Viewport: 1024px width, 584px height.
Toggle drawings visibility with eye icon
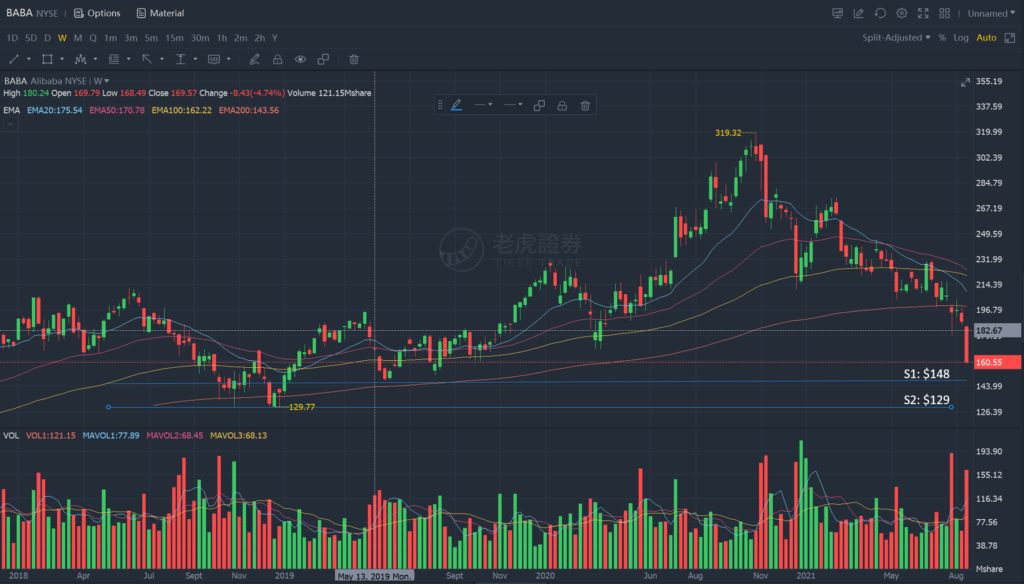click(x=300, y=59)
